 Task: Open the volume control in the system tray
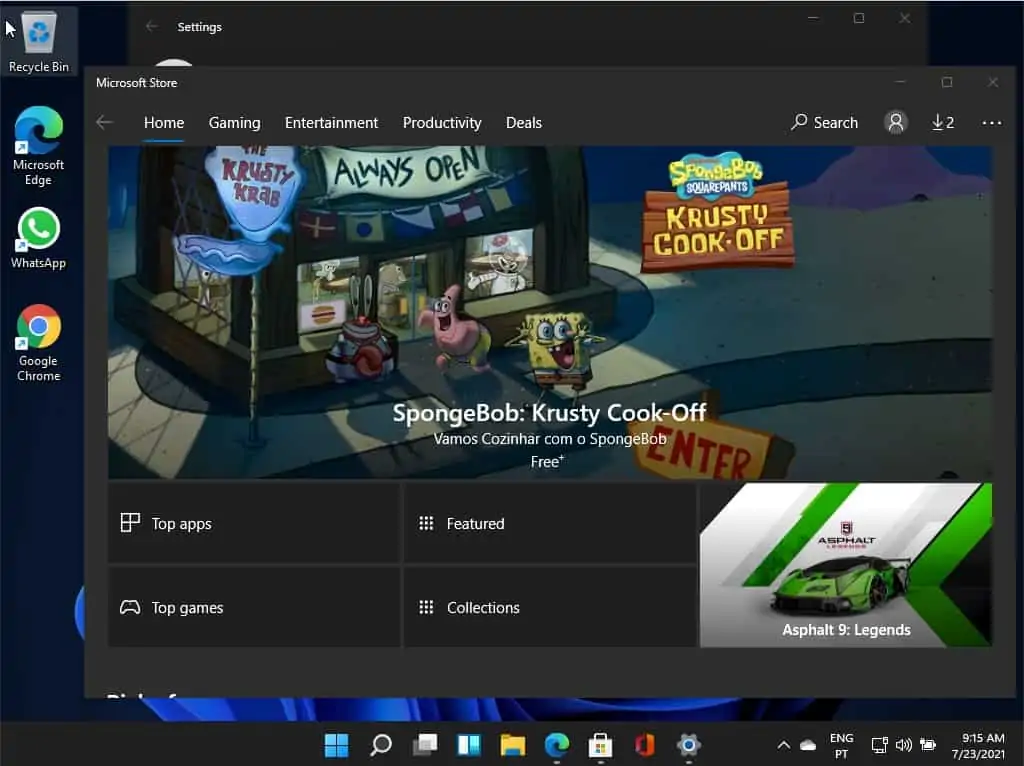(x=903, y=745)
